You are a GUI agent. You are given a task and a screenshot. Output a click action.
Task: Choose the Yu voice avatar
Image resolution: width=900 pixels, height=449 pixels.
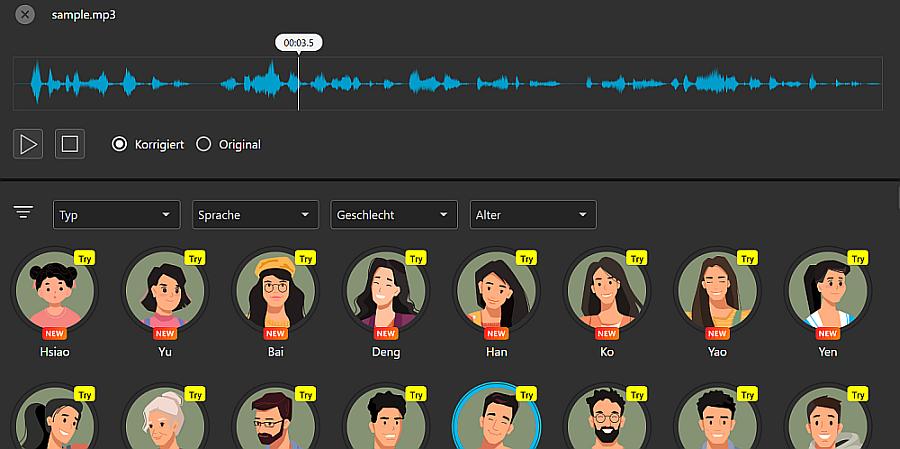click(x=164, y=293)
